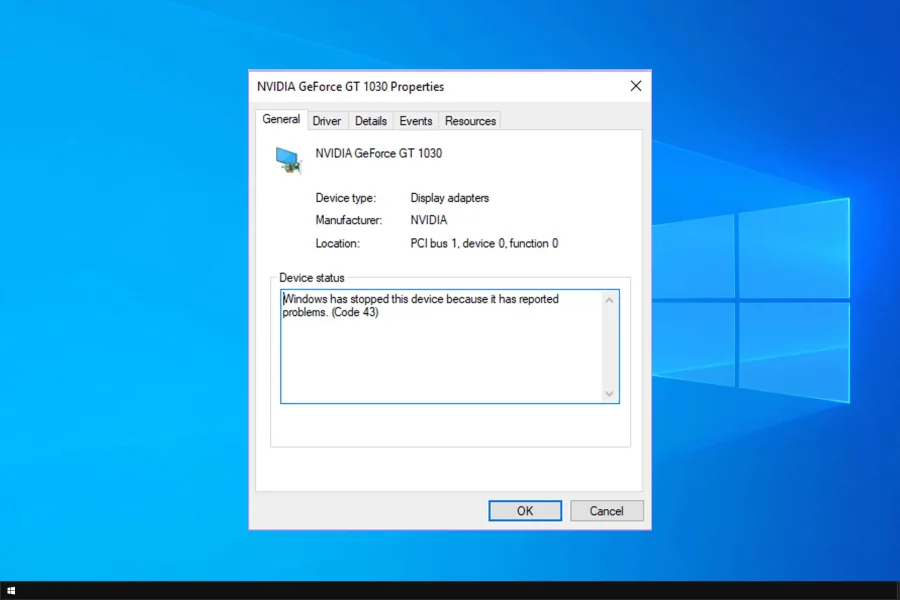Go to the Resources tab
This screenshot has width=900, height=600.
470,121
